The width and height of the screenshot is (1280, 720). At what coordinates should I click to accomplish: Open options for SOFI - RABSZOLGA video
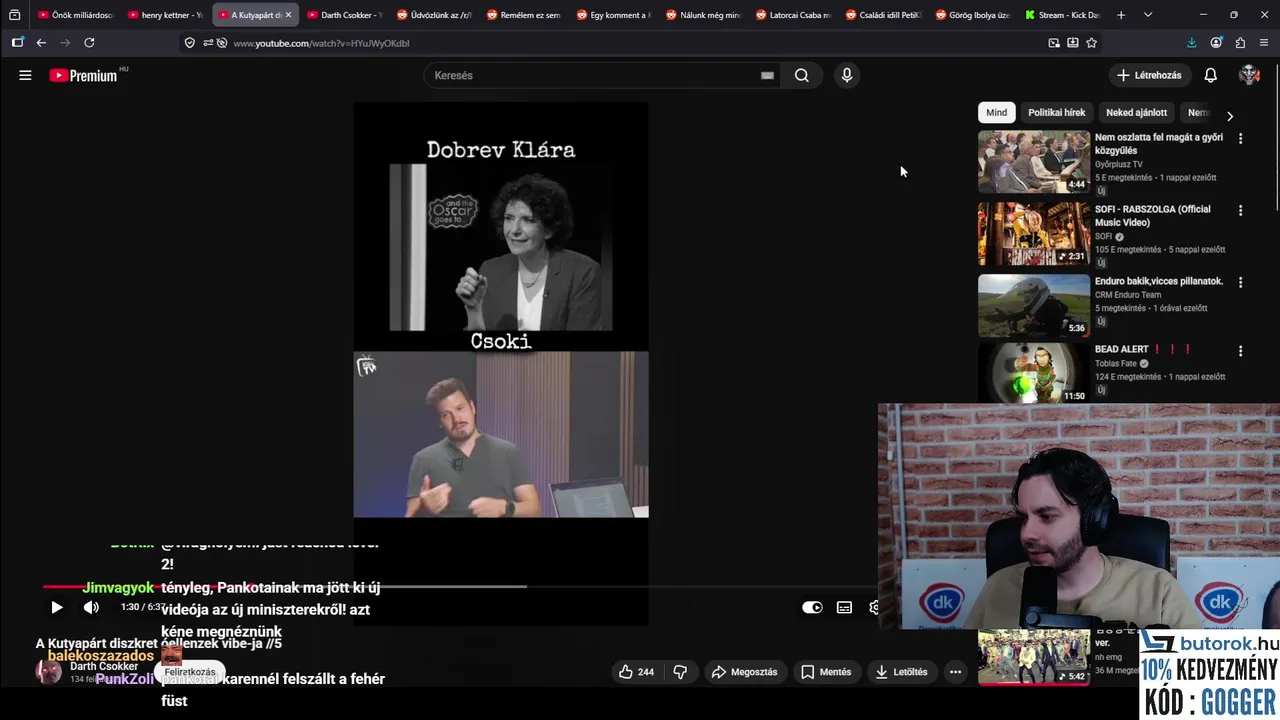1240,211
